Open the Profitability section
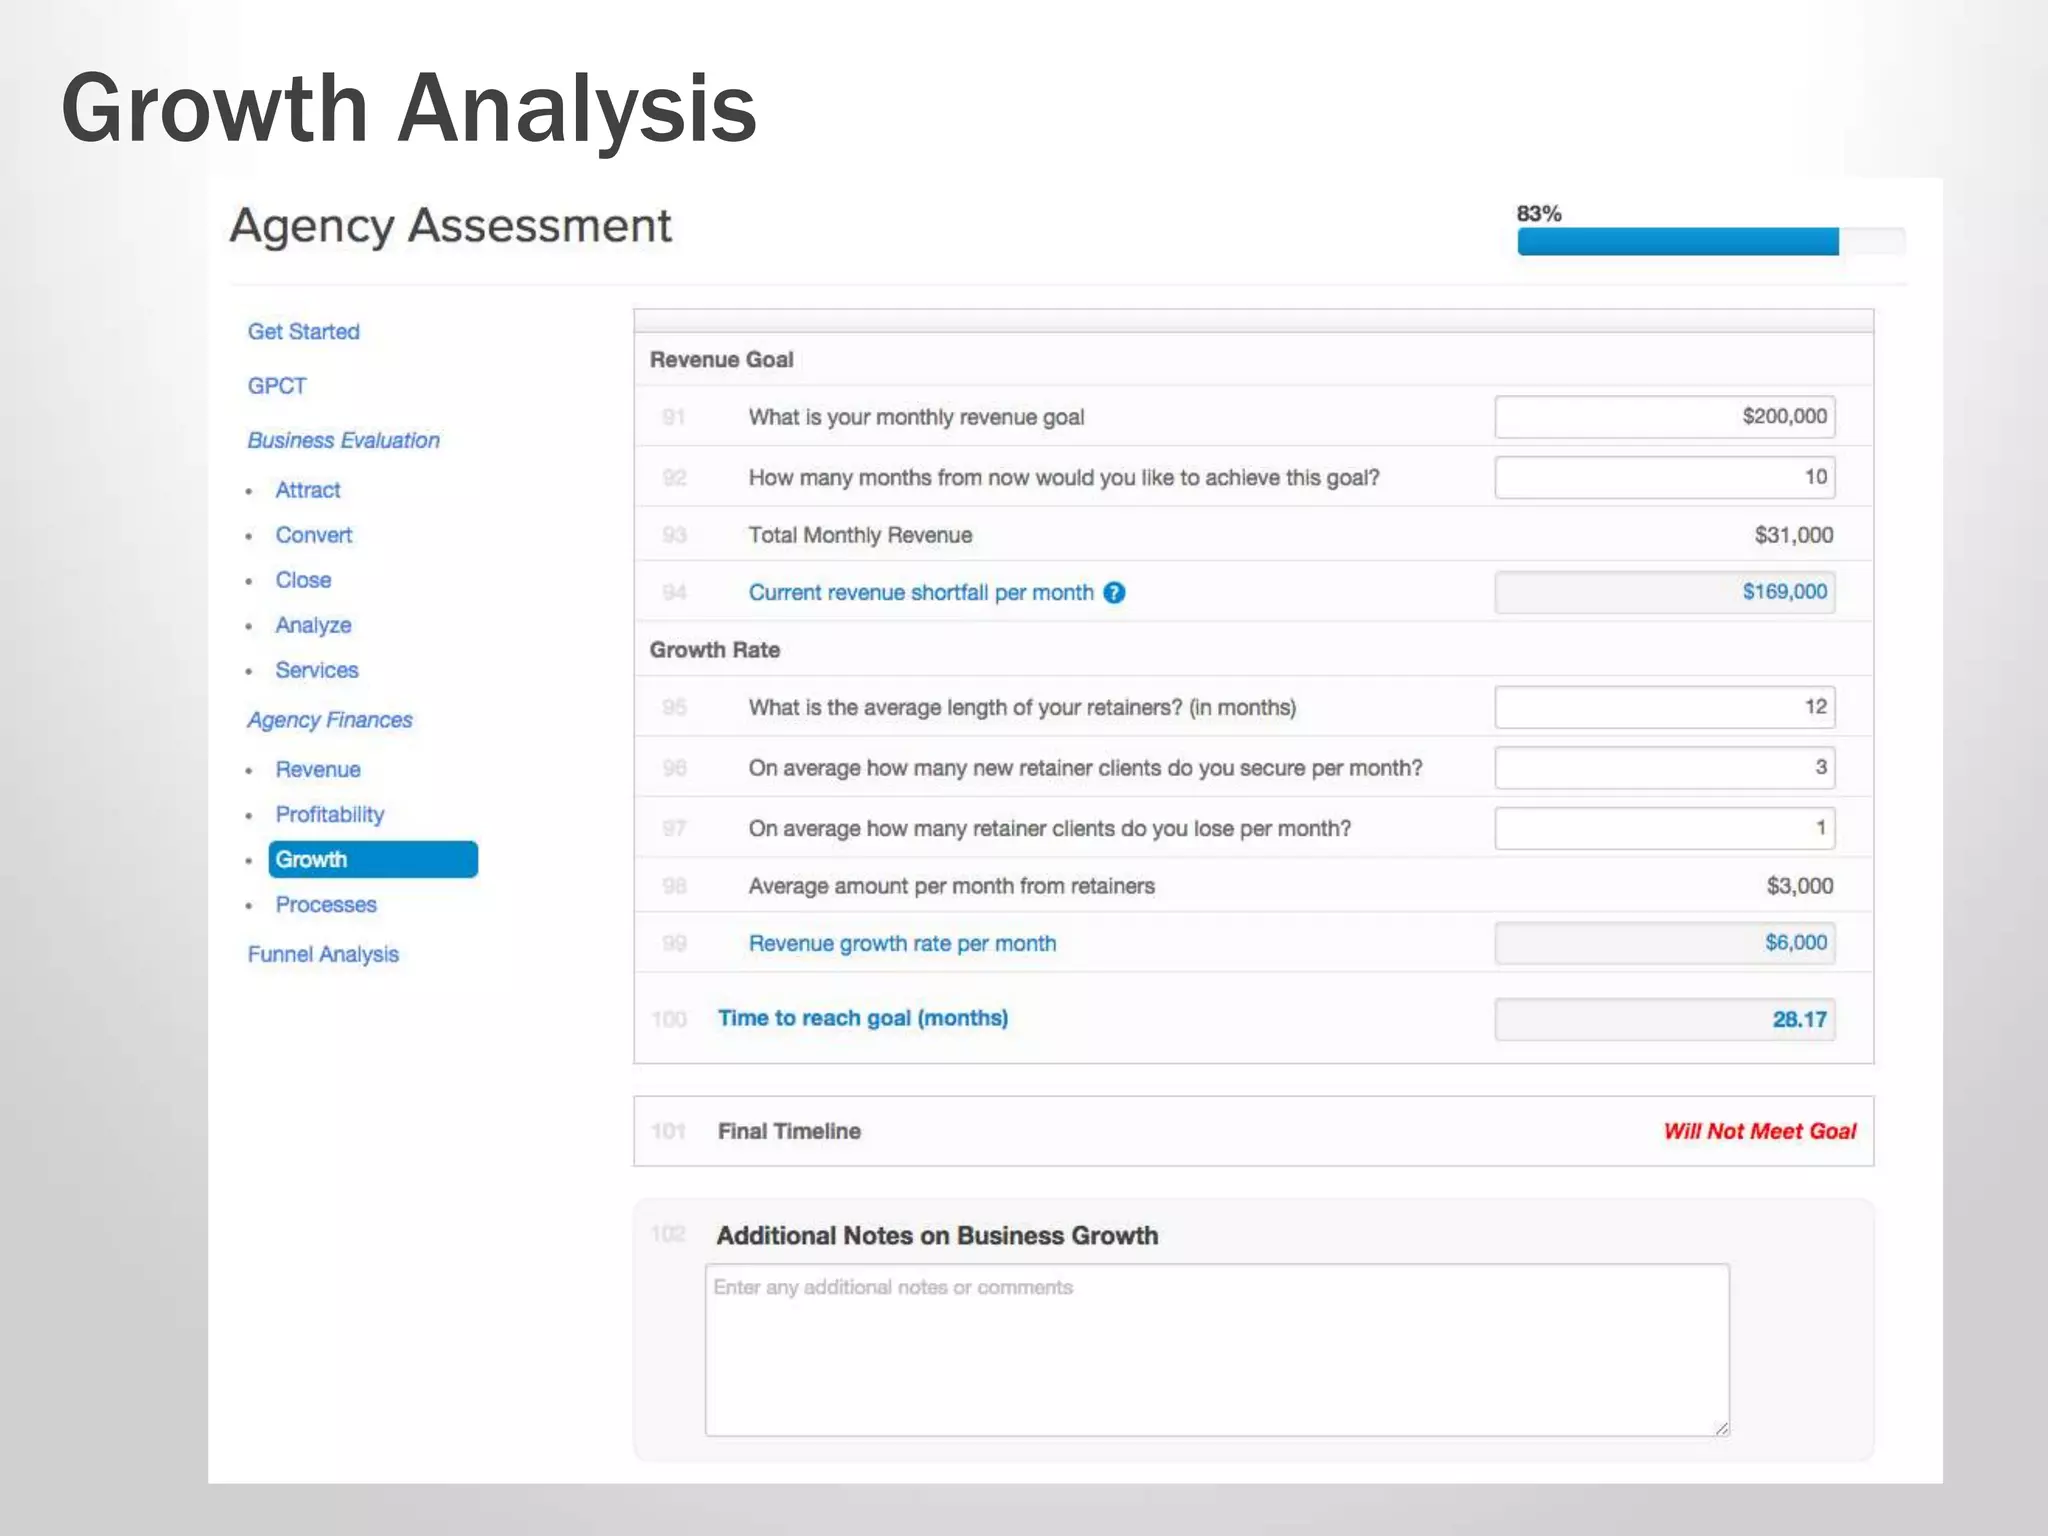This screenshot has height=1536, width=2048. (x=330, y=815)
